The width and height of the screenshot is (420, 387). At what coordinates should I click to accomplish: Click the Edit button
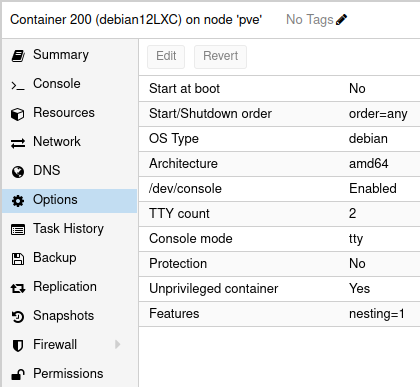[166, 56]
